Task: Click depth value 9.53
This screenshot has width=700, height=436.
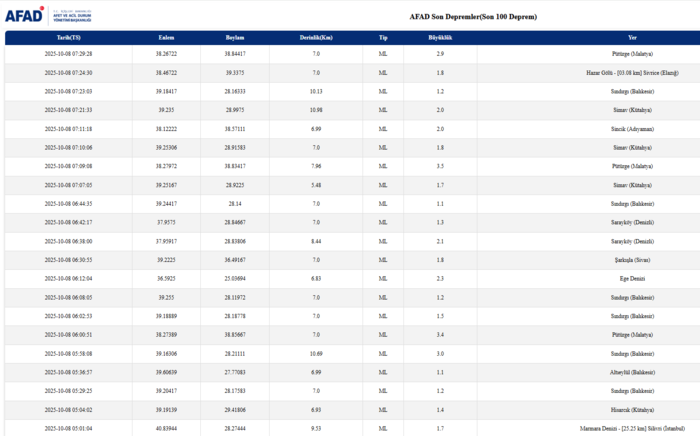Action: 316,428
